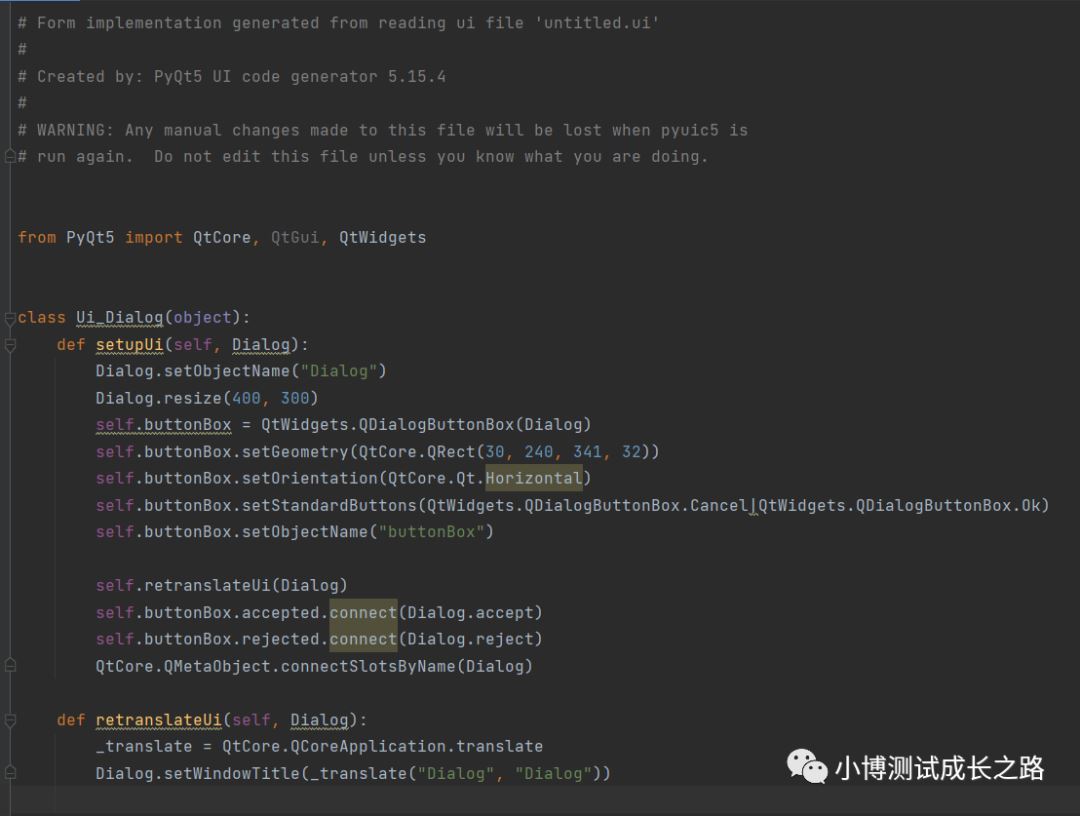Collapse the retranslateUi method fold arrow
The width and height of the screenshot is (1080, 816).
(x=8, y=720)
